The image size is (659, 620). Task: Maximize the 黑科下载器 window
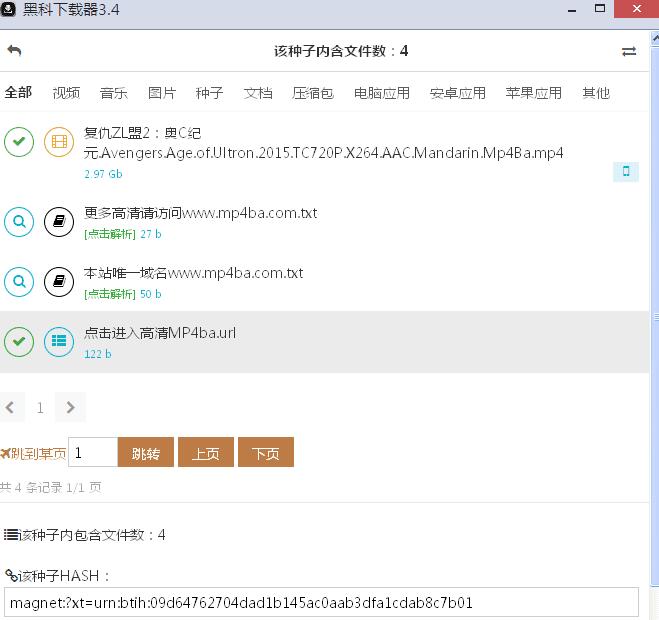coord(600,9)
